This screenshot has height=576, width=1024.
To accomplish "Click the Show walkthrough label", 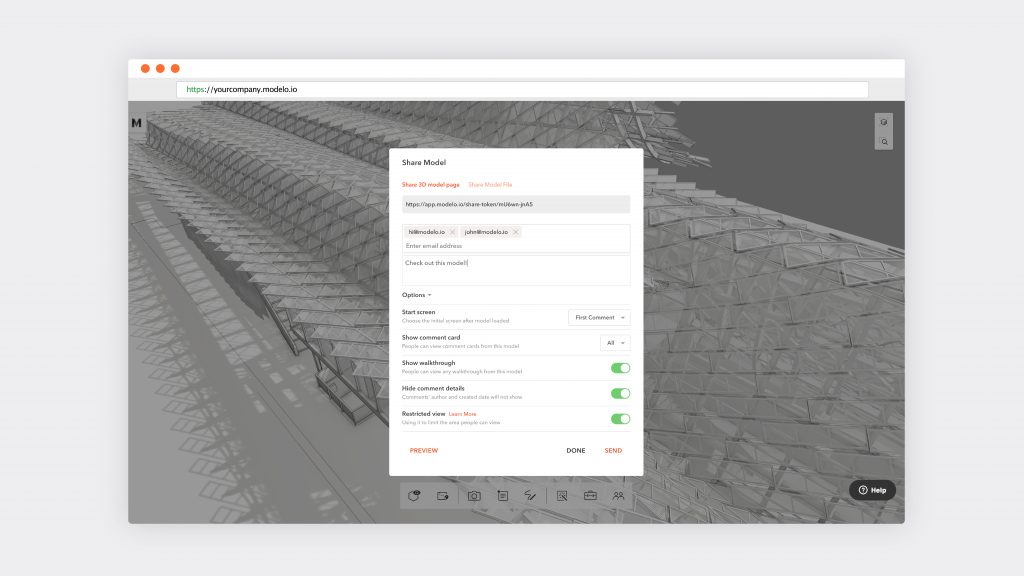I will coord(428,363).
